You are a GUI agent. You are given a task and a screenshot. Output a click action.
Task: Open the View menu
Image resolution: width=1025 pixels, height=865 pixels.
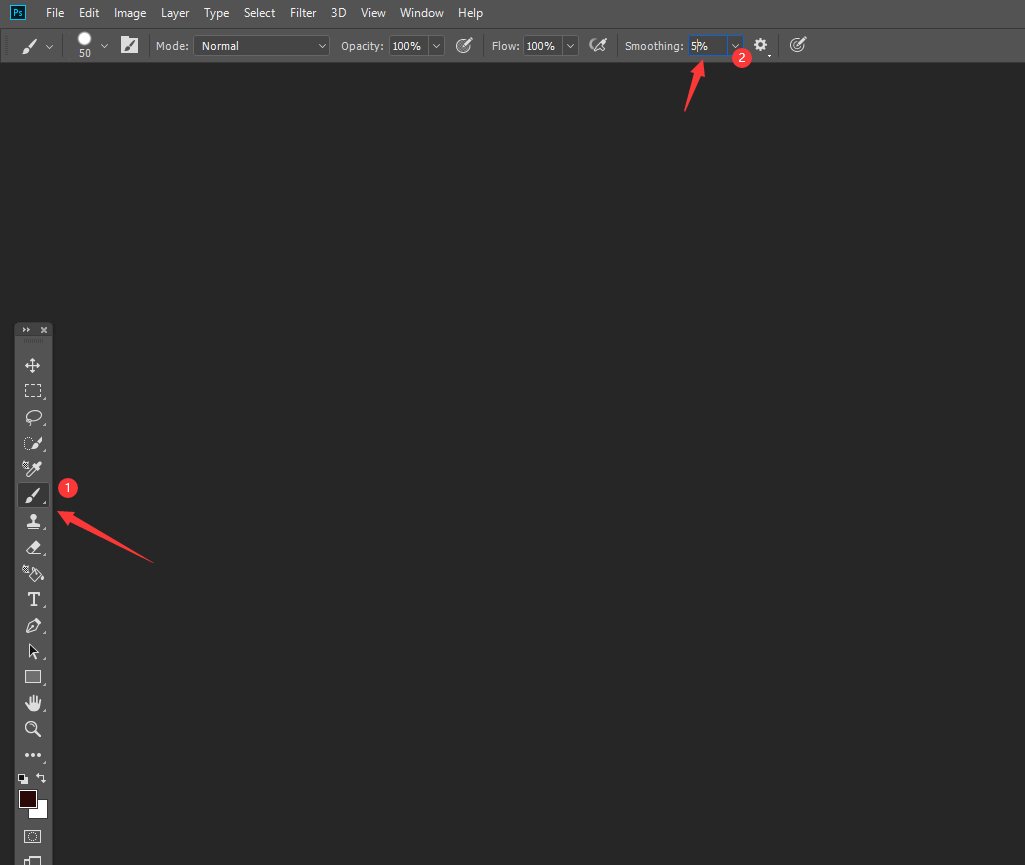(x=373, y=13)
